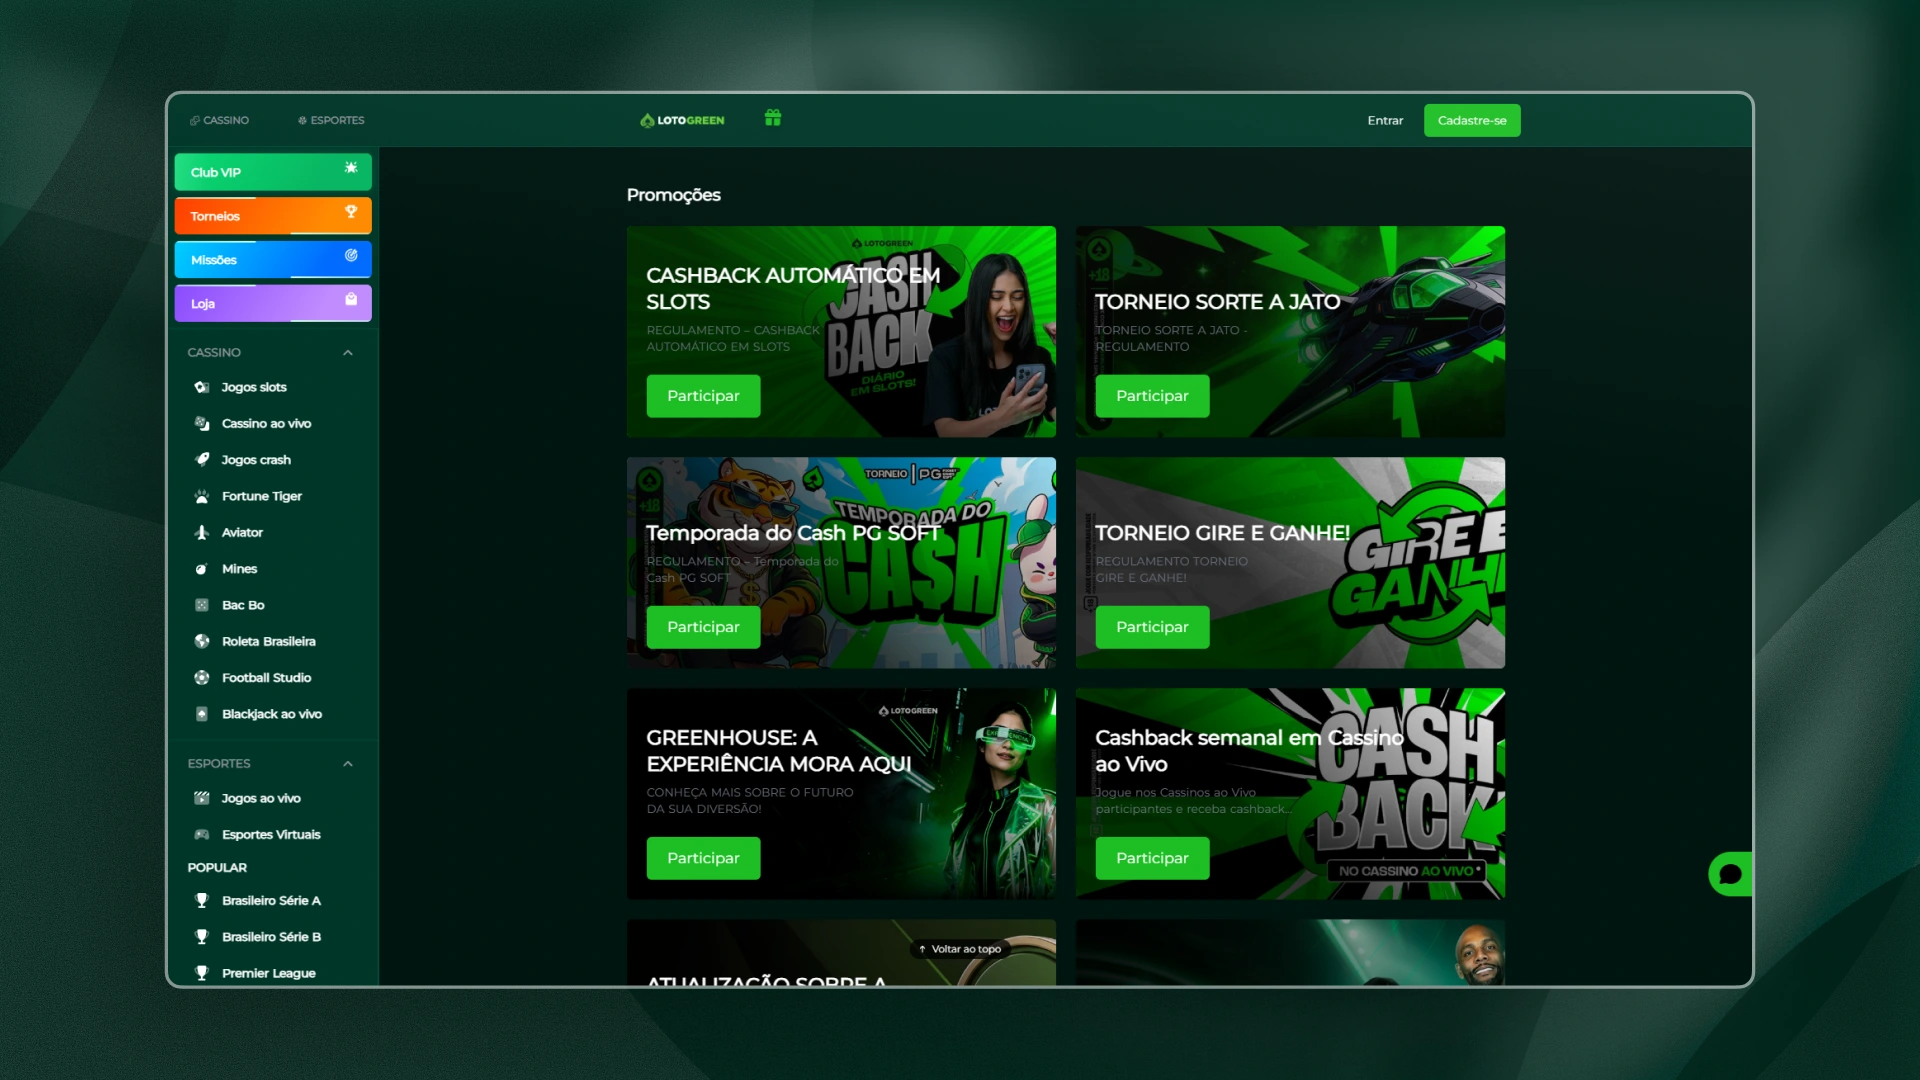
Task: Open the Missões menu item
Action: coord(273,260)
